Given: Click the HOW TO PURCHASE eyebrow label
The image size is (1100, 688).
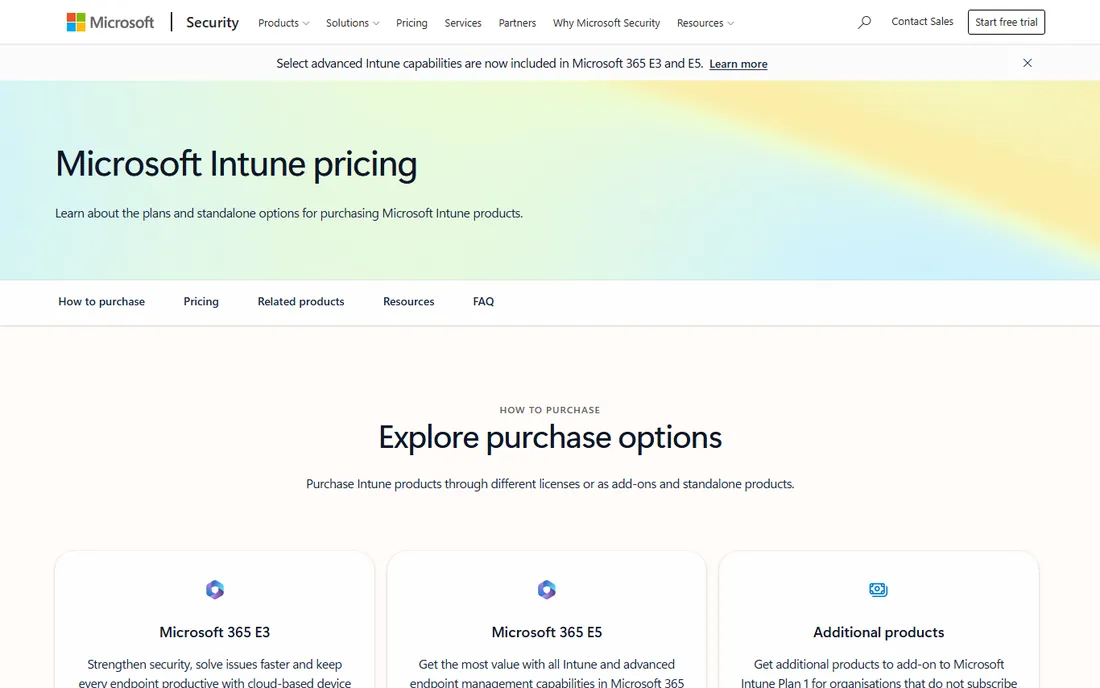Looking at the screenshot, I should (x=550, y=410).
